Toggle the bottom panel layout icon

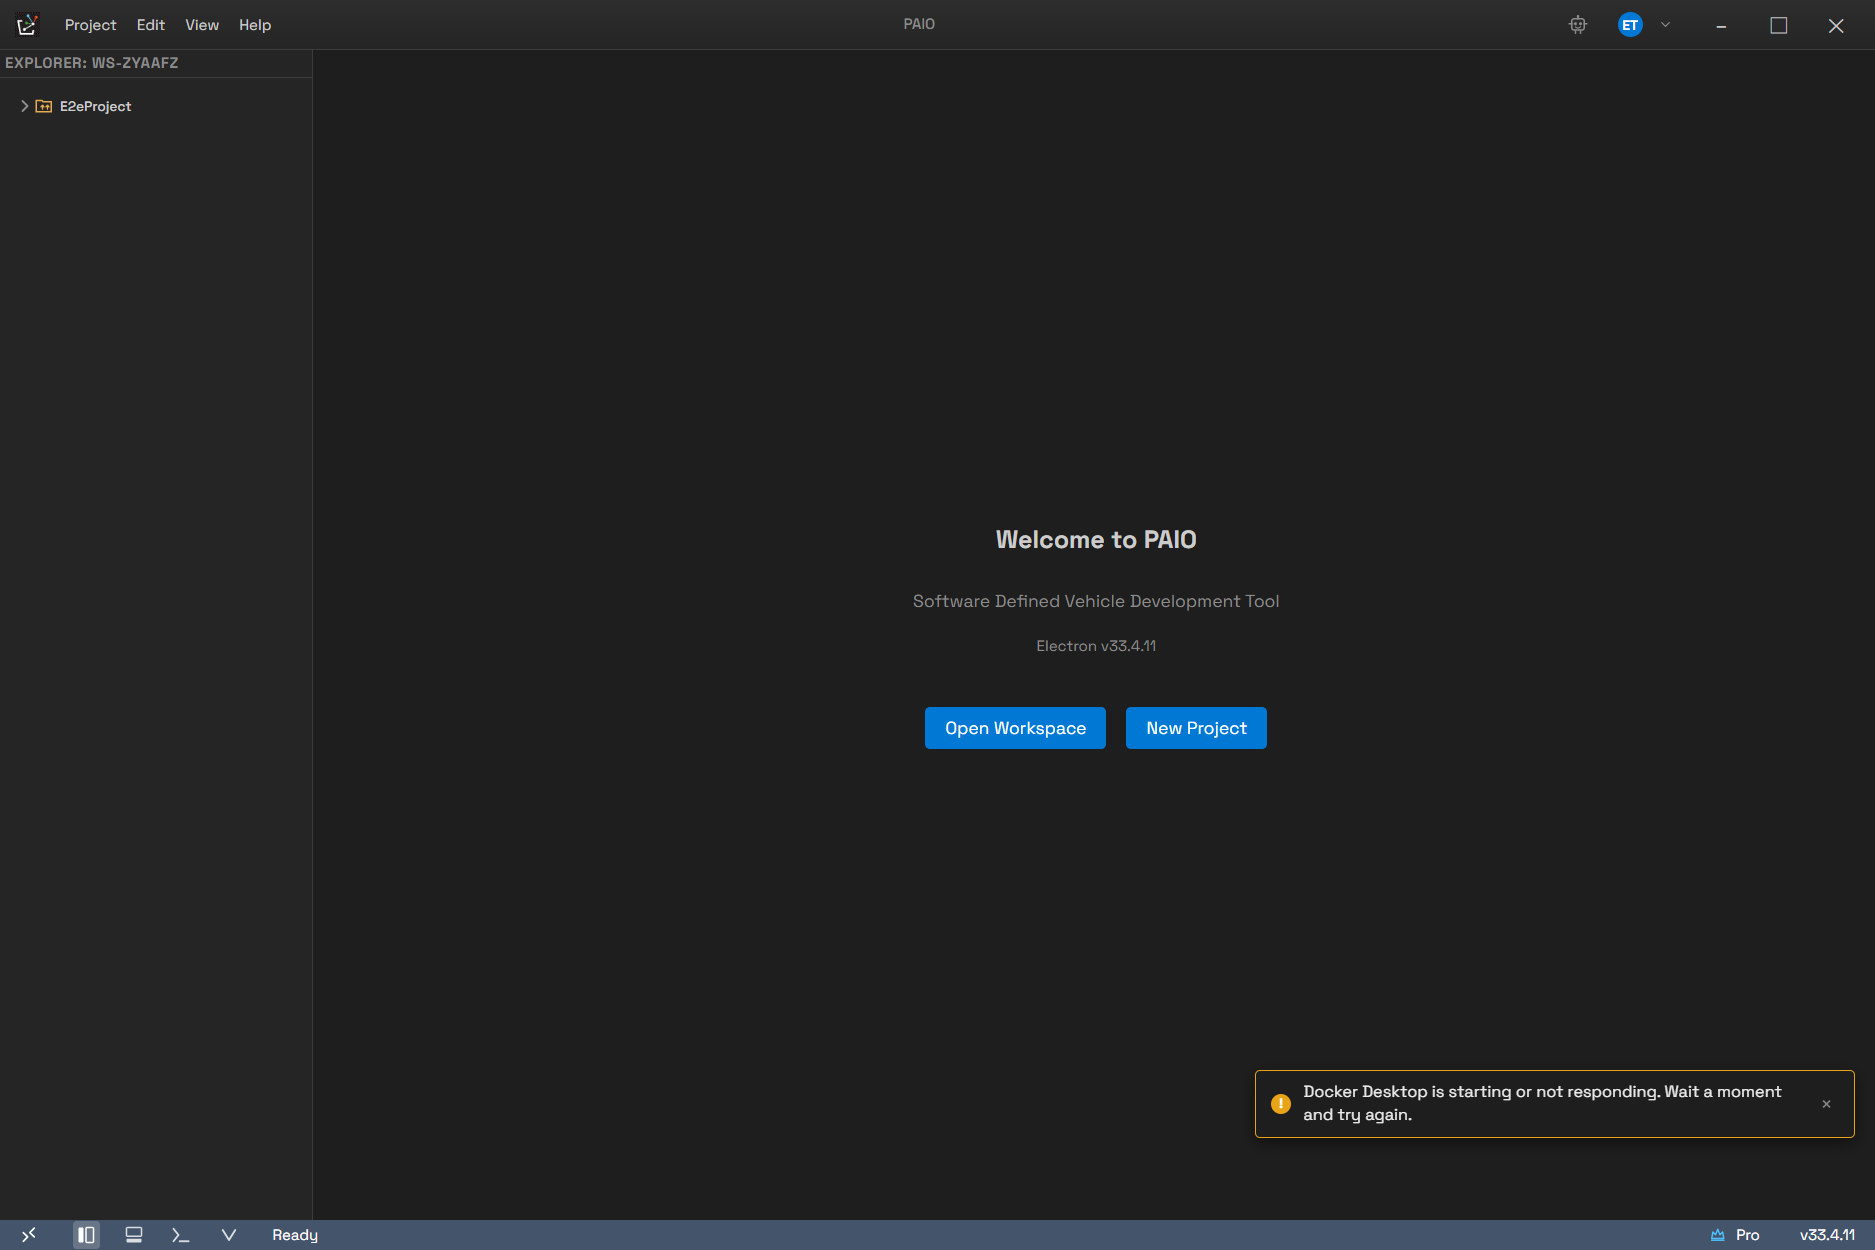(134, 1235)
